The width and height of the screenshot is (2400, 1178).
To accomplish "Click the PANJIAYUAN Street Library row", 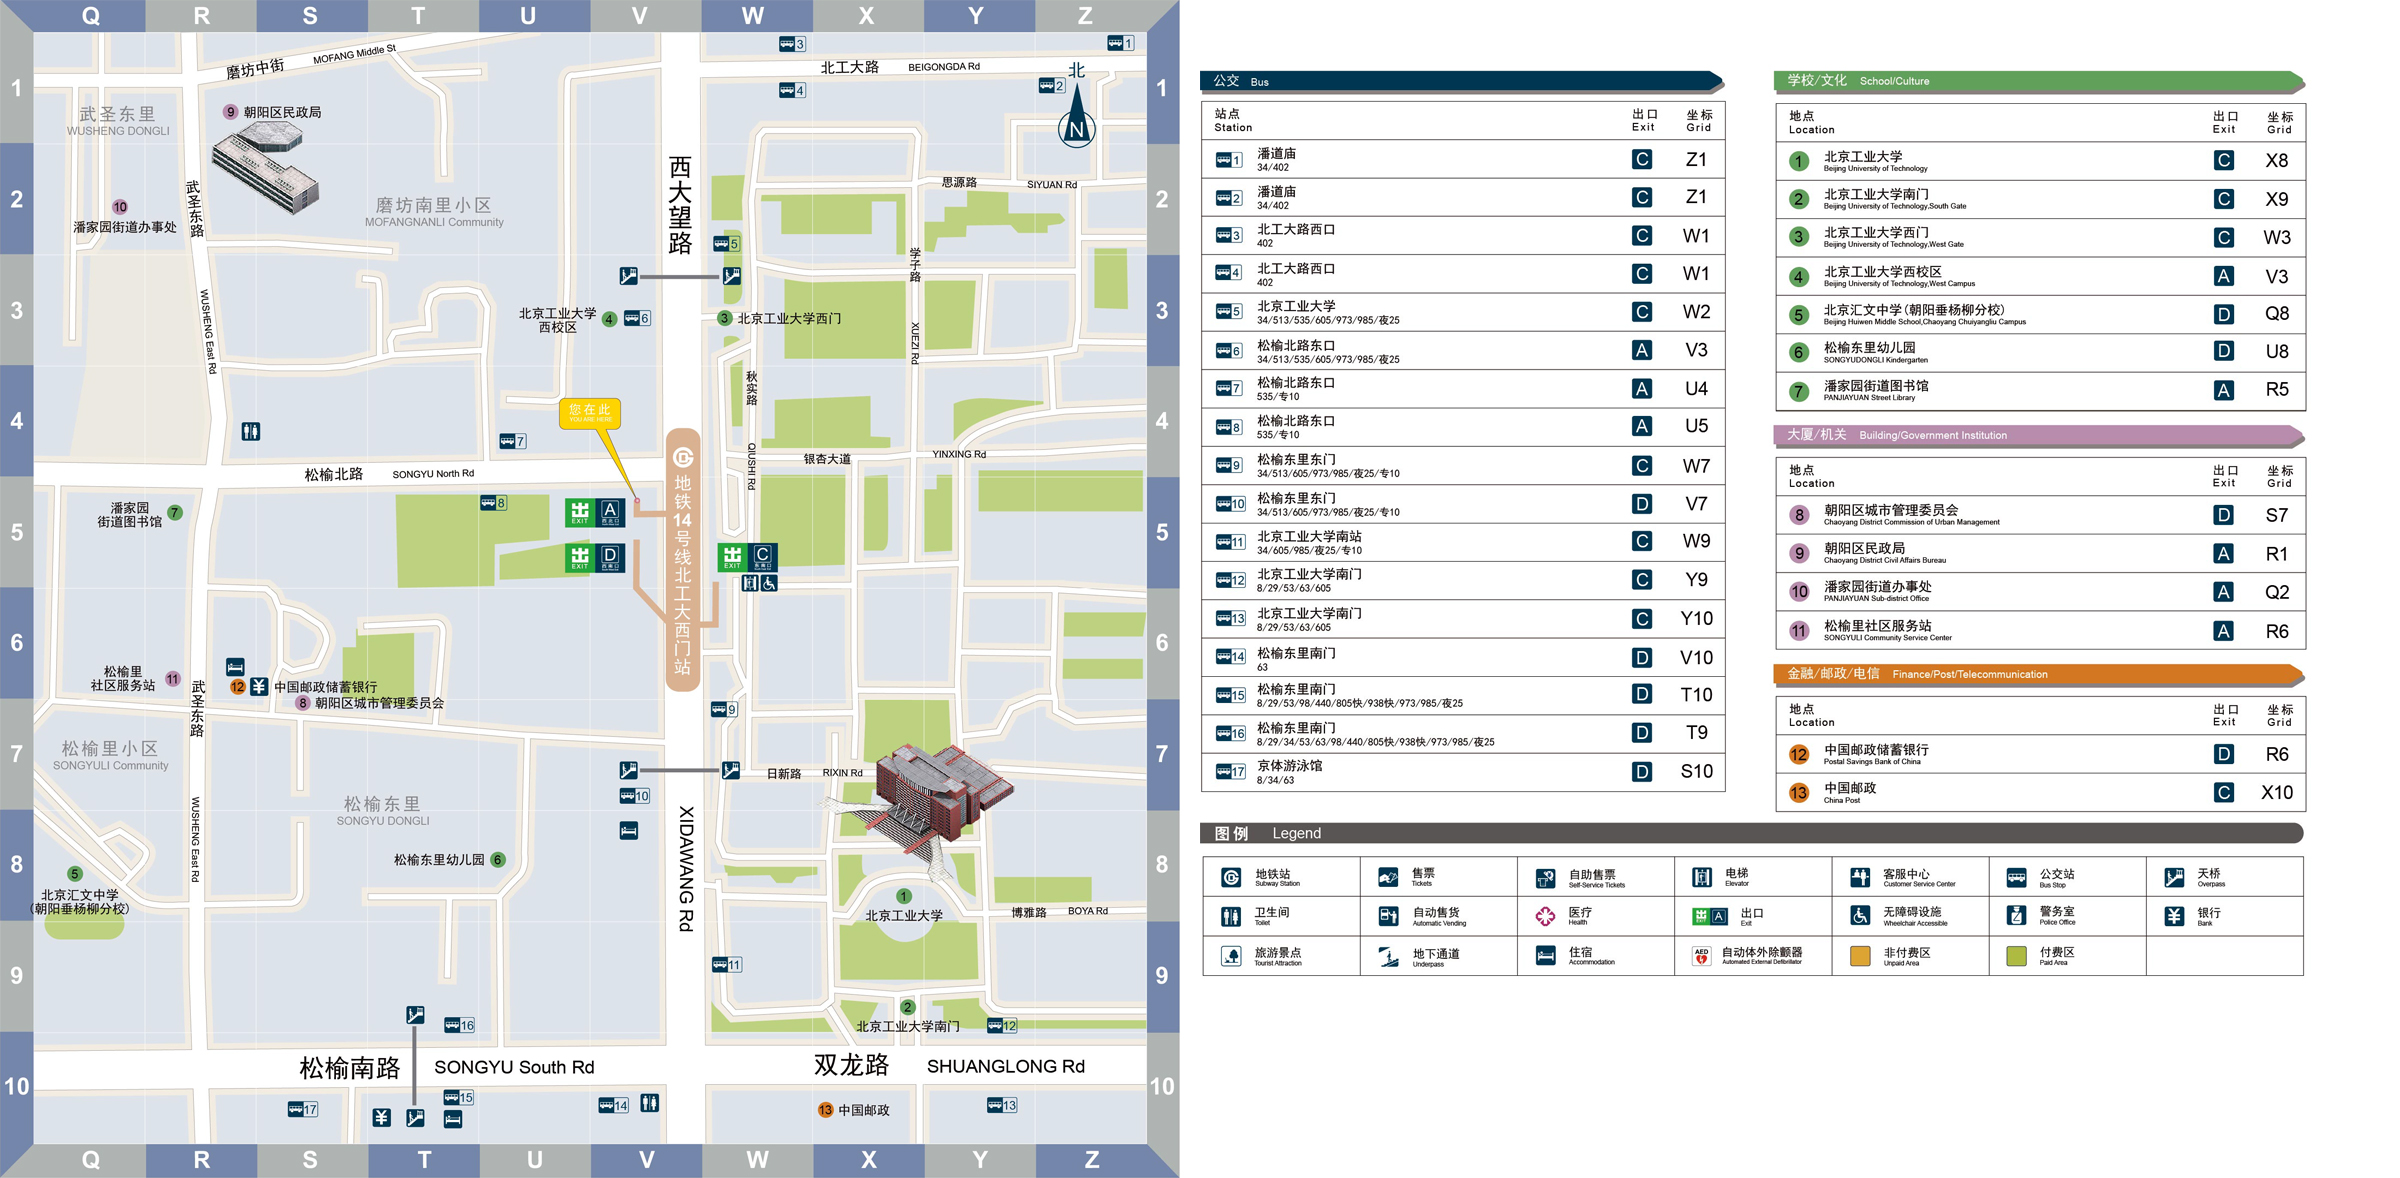I will click(x=2041, y=390).
